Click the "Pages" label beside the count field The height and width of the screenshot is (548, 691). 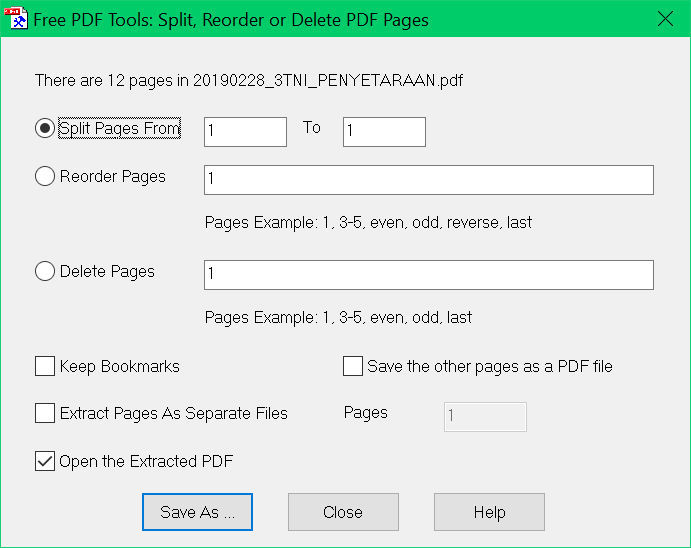366,413
